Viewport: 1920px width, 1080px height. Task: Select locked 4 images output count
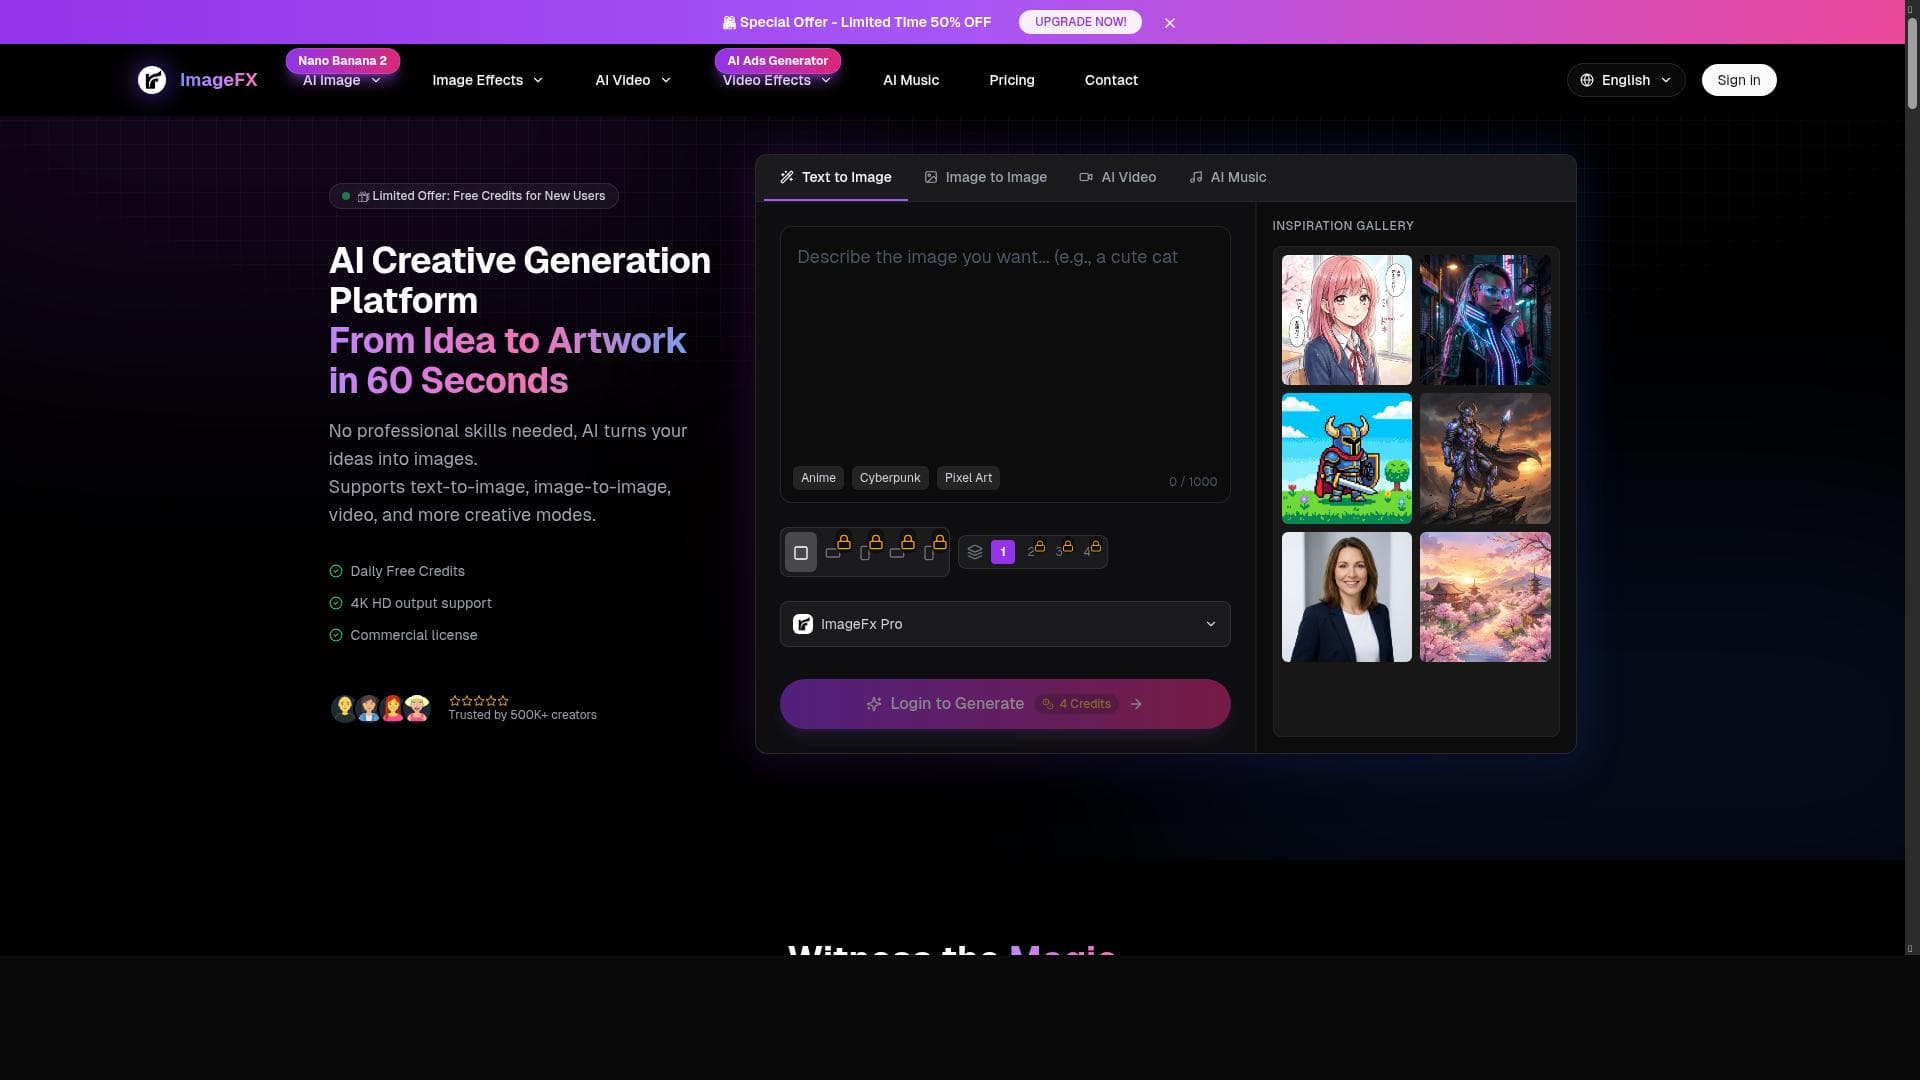tap(1089, 552)
